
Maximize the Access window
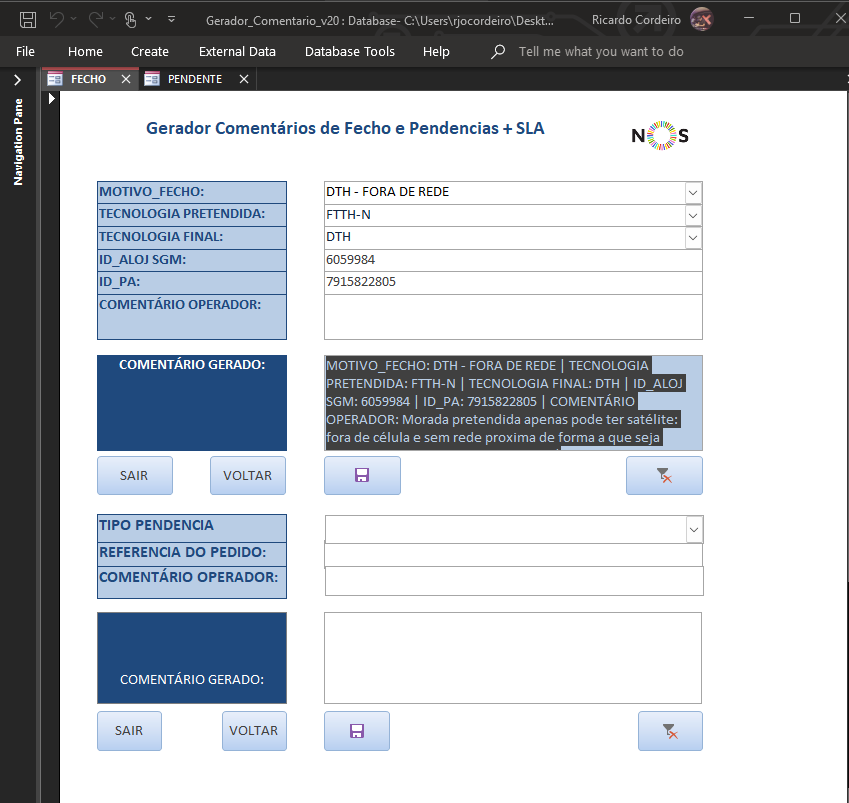click(795, 18)
